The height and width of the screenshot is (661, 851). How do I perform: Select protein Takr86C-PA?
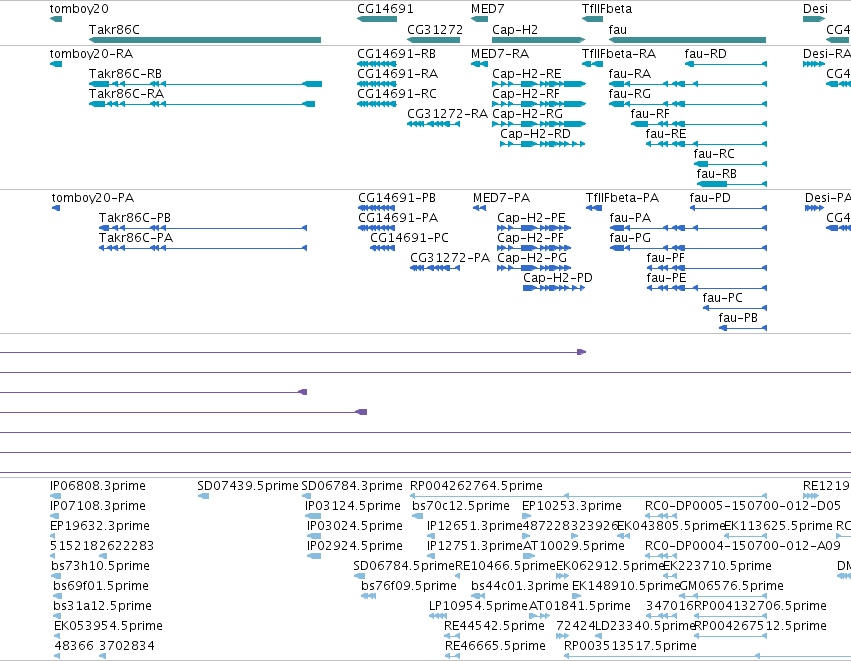203,248
